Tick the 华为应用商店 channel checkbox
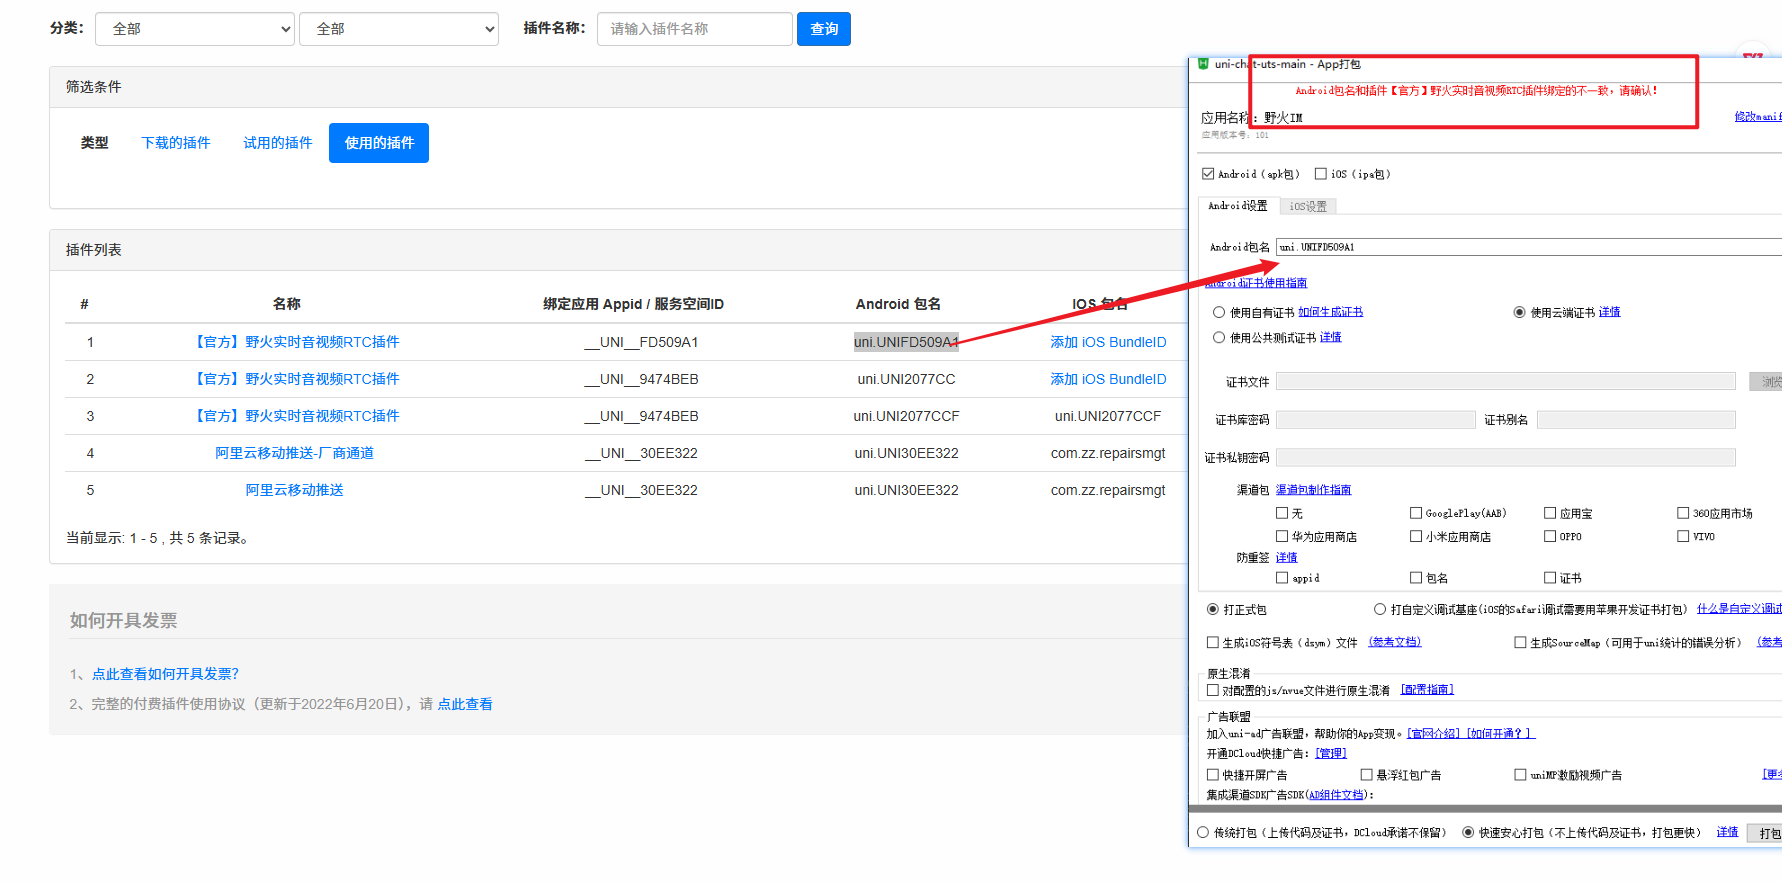 pos(1282,537)
